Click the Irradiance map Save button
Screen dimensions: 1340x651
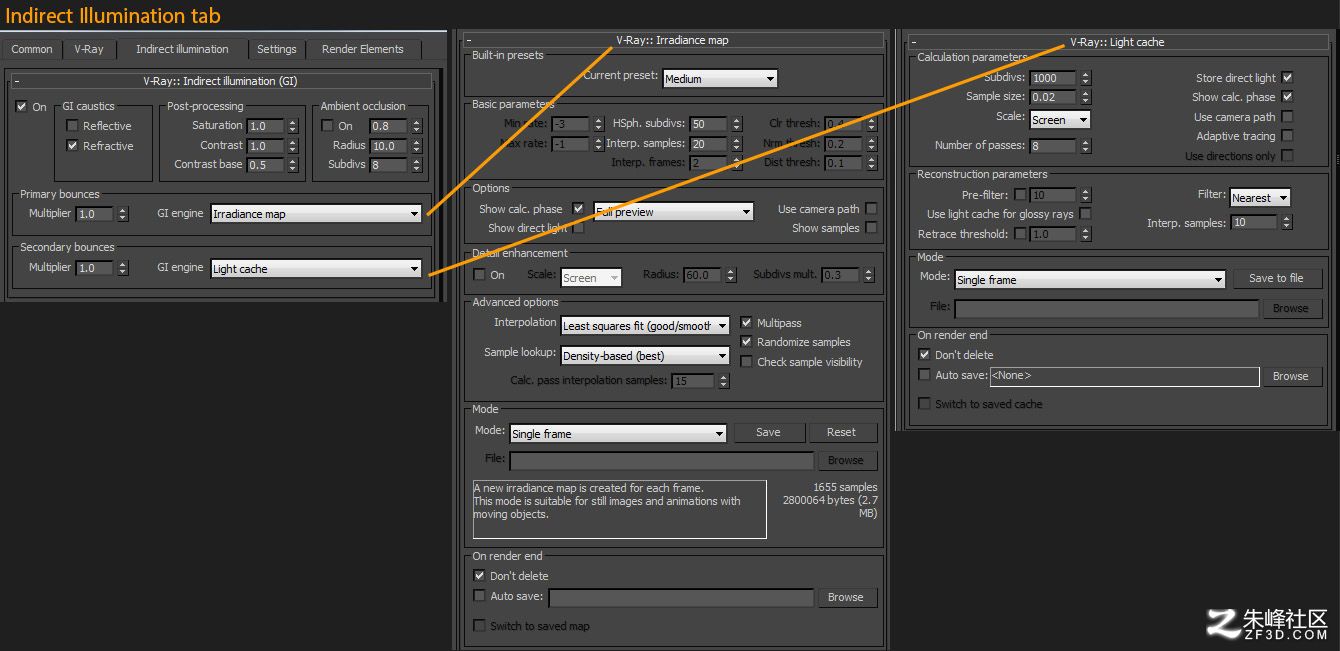(x=768, y=432)
